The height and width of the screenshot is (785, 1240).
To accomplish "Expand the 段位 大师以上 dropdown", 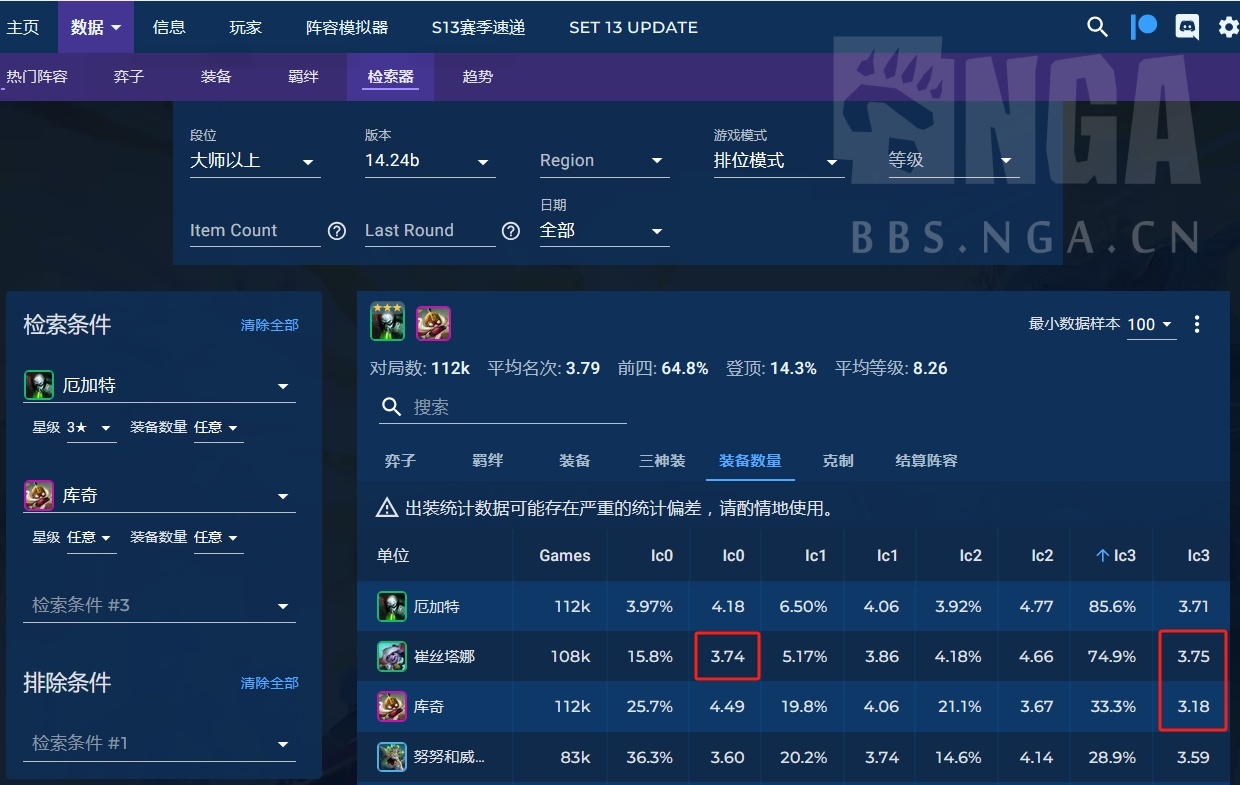I will pyautogui.click(x=255, y=161).
